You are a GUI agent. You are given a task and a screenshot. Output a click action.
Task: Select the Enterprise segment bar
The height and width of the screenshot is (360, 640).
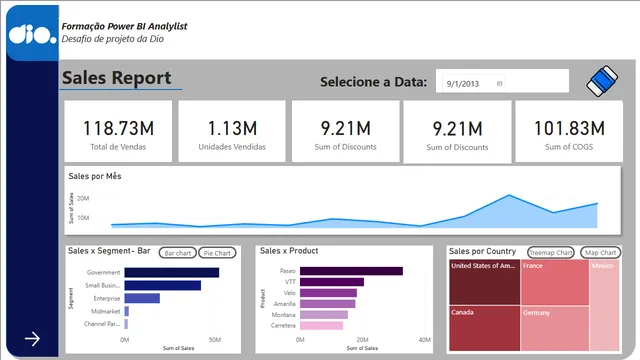[142, 298]
